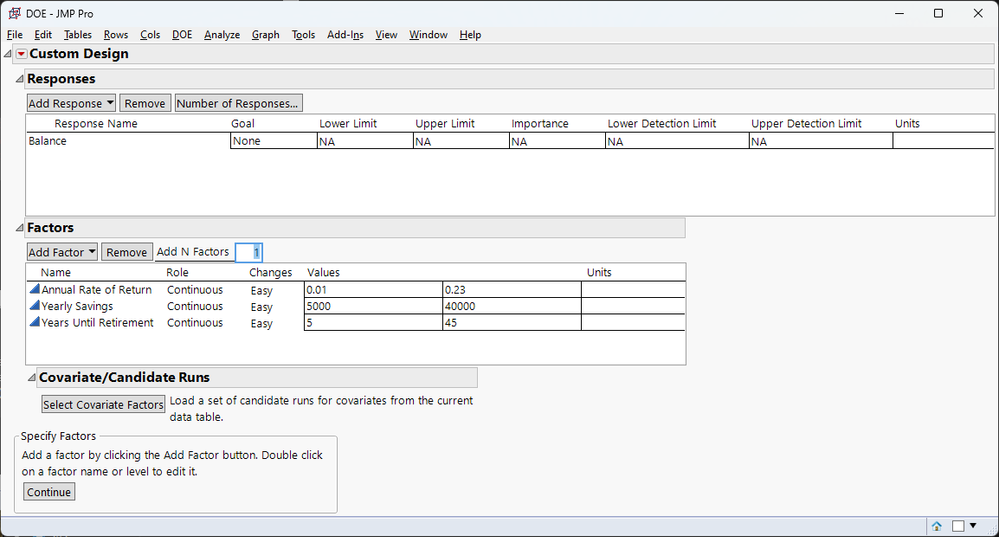Screen dimensions: 999x537
Task: Click the icon beside Years Until Retirement
Action: pyautogui.click(x=34, y=323)
